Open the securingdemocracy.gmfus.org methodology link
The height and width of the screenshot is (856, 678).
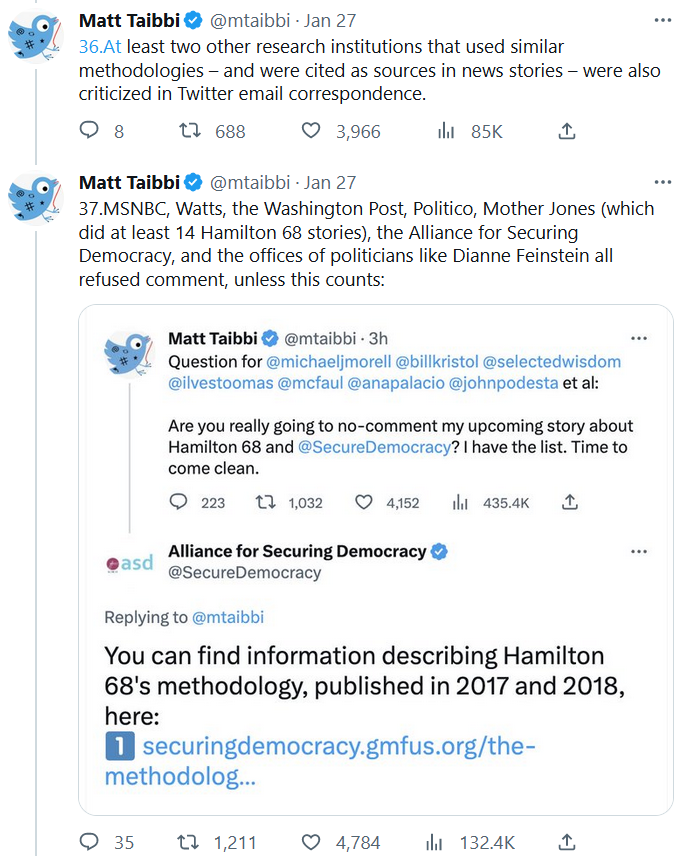click(320, 760)
